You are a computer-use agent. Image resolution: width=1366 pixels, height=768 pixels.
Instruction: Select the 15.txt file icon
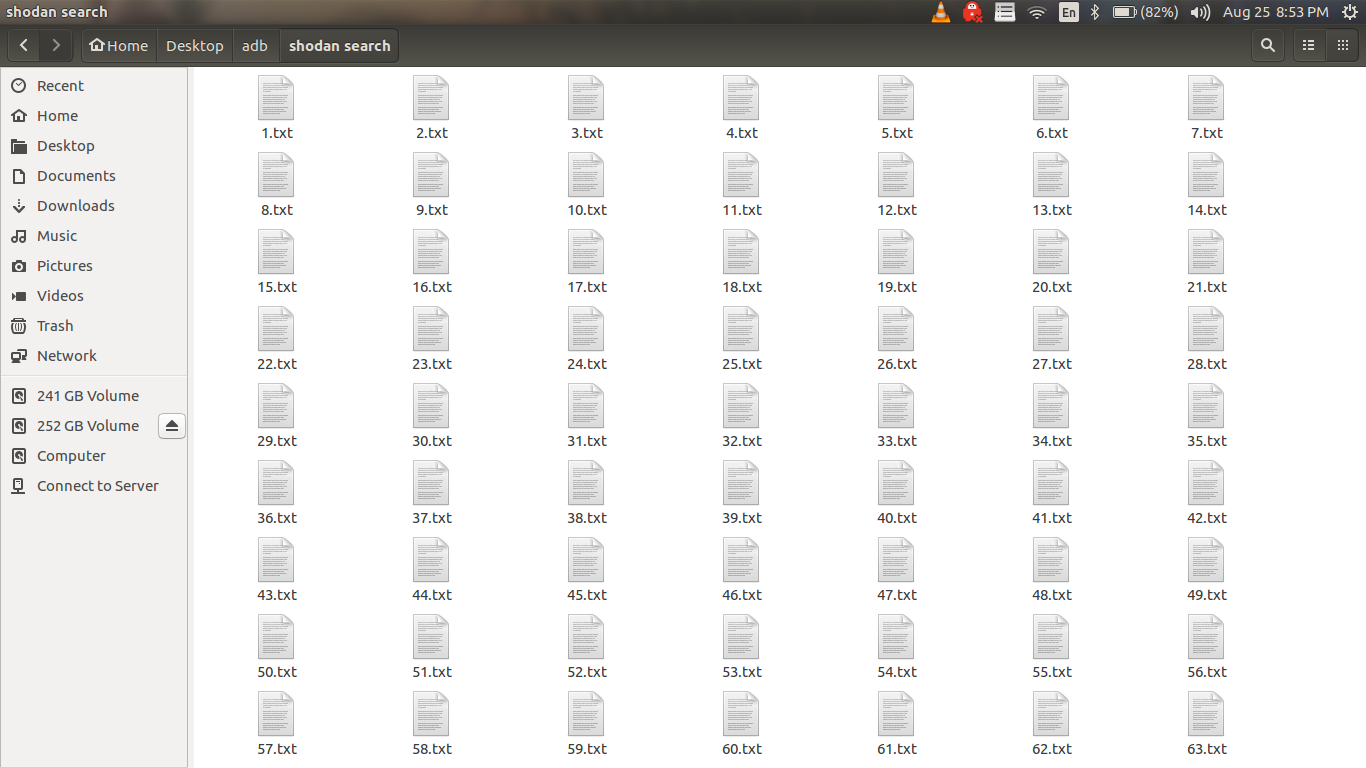pyautogui.click(x=276, y=252)
